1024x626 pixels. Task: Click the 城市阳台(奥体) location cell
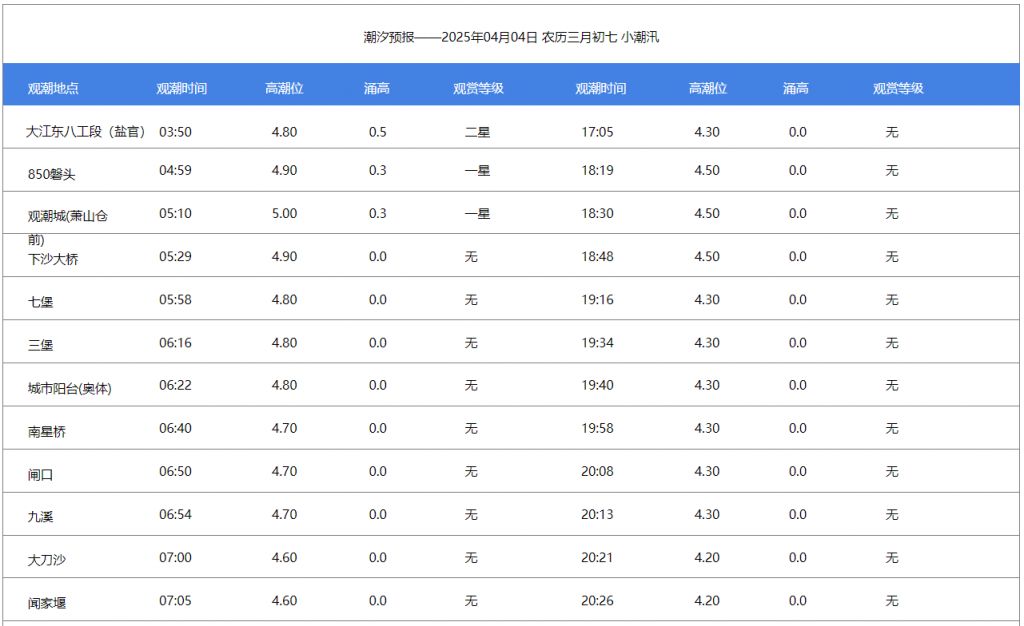tap(70, 388)
